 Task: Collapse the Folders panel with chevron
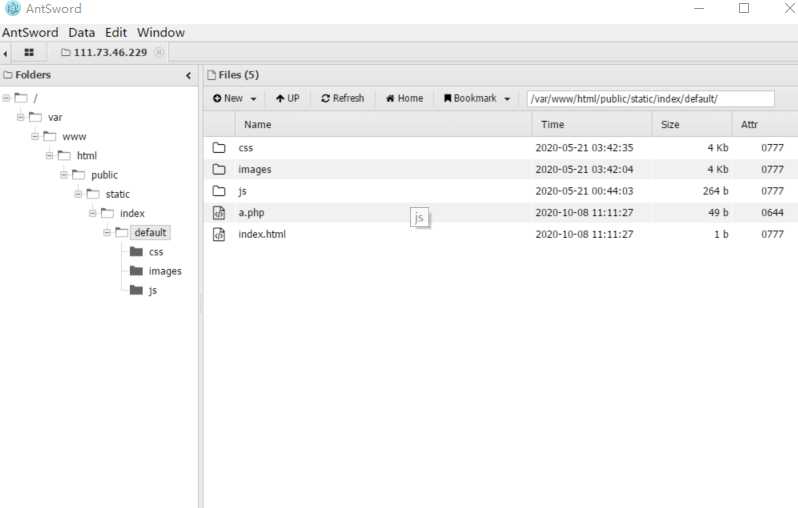point(188,75)
